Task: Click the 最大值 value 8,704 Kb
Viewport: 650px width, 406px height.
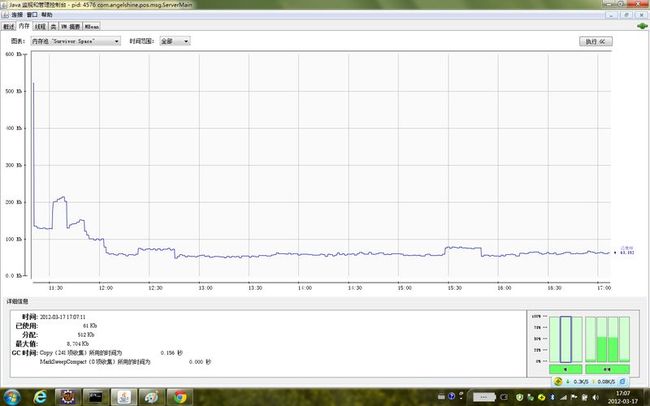Action: click(78, 344)
